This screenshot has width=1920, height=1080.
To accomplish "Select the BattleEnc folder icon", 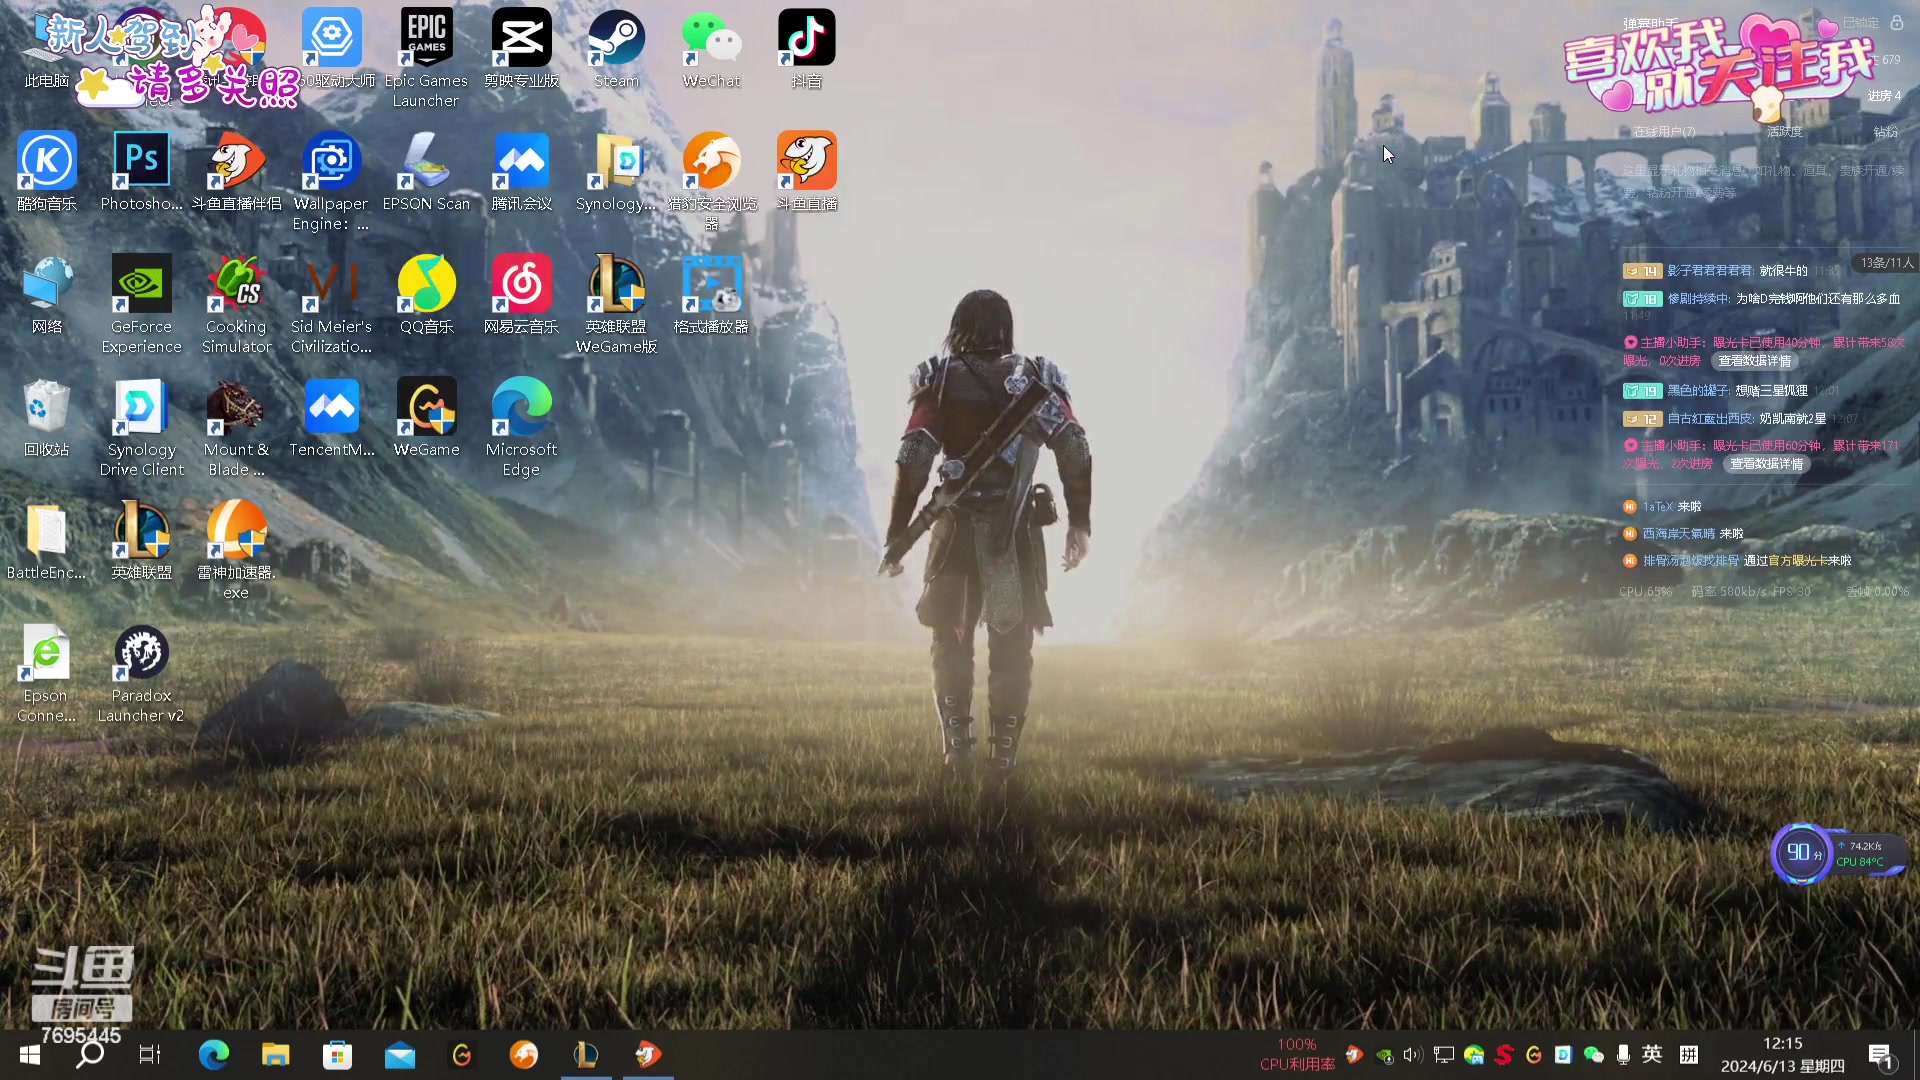I will coord(47,541).
